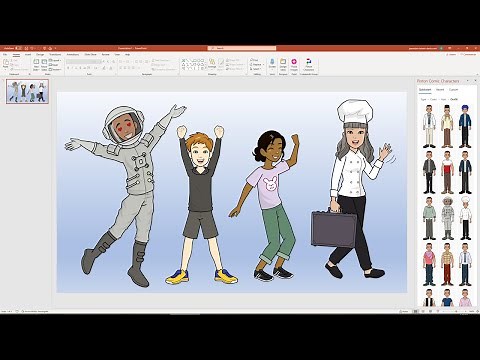Viewport: 480px width, 360px height.
Task: Choose the chef hat outfit in panel
Action: [465, 218]
